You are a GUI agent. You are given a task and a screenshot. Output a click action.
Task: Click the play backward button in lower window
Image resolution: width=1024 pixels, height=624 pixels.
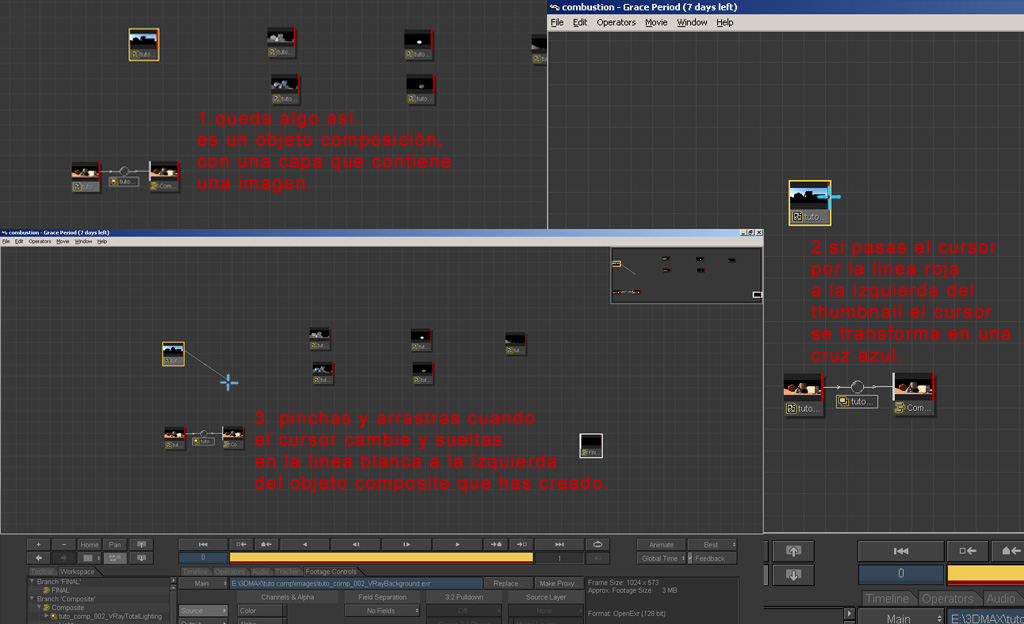click(305, 544)
